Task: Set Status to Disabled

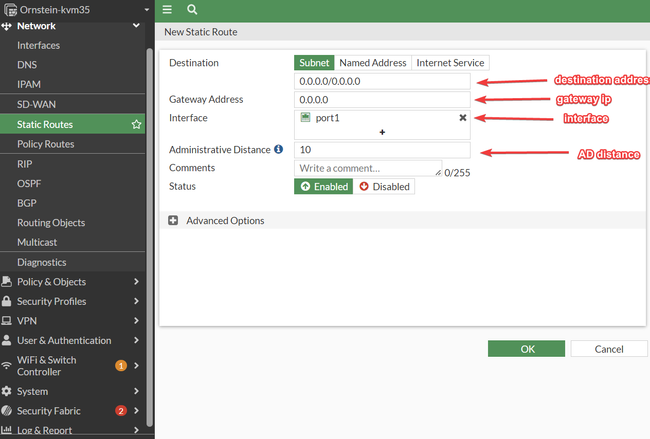Action: [x=384, y=187]
